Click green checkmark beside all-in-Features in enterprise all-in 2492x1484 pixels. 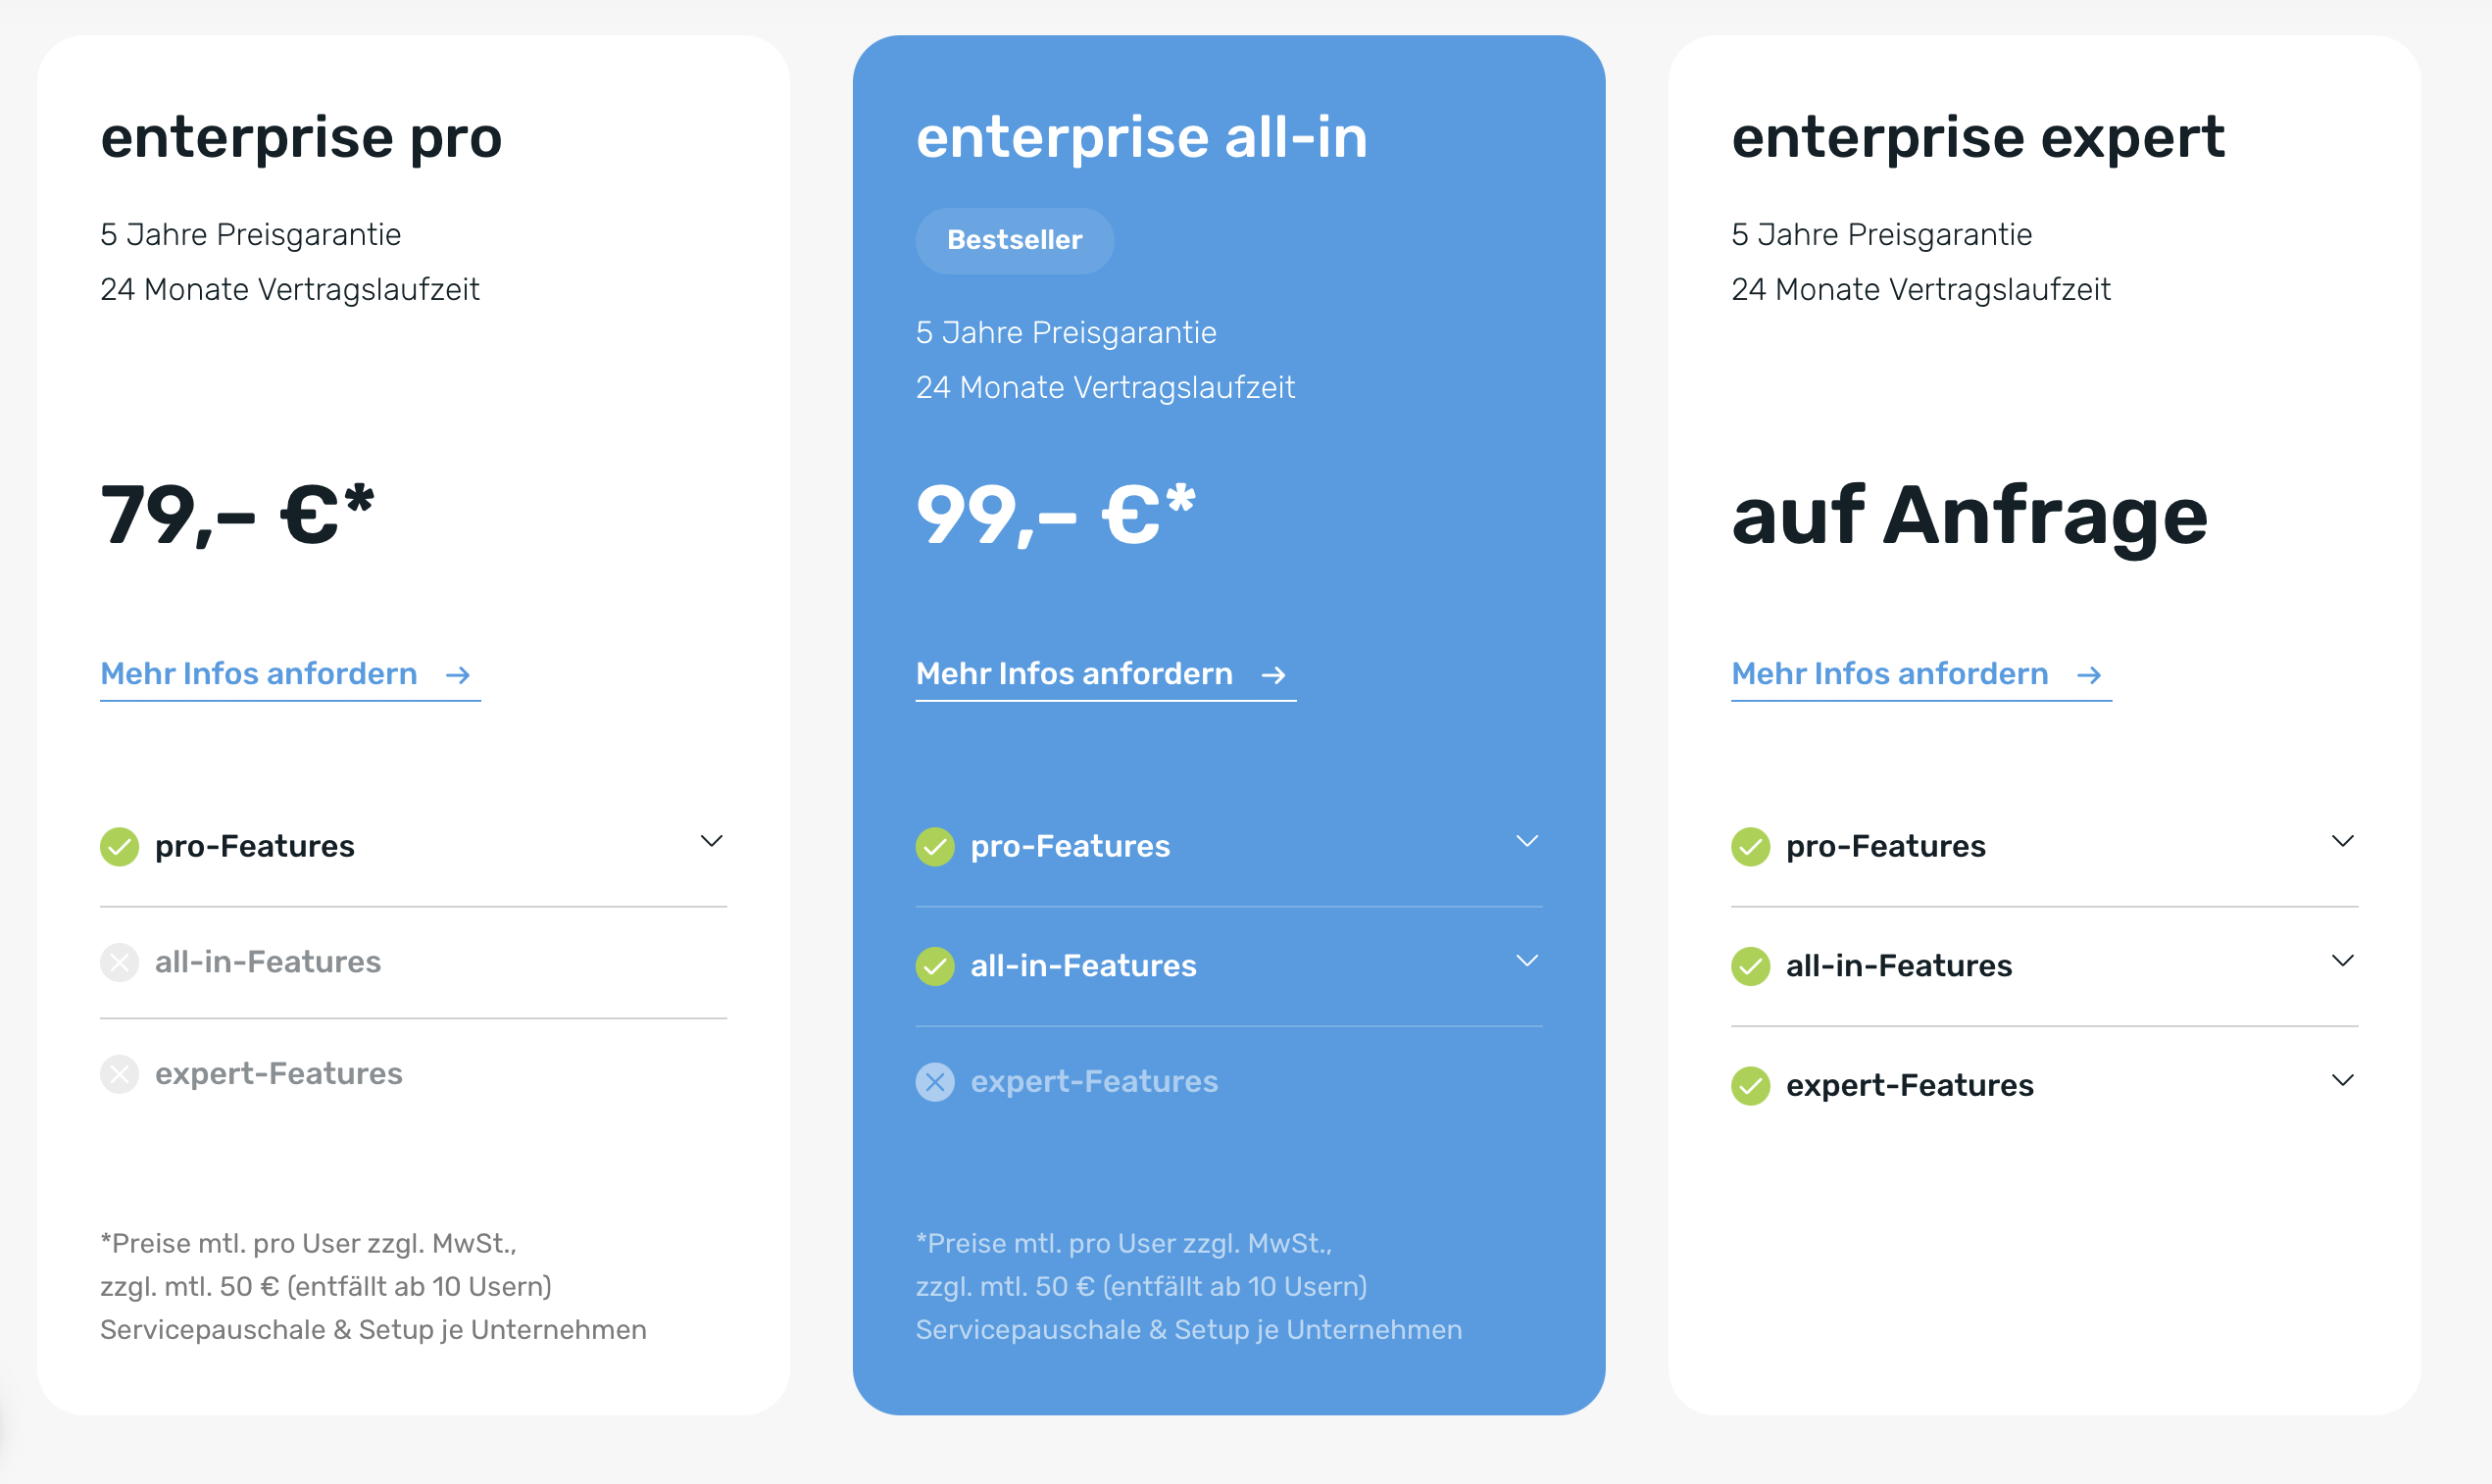tap(935, 966)
